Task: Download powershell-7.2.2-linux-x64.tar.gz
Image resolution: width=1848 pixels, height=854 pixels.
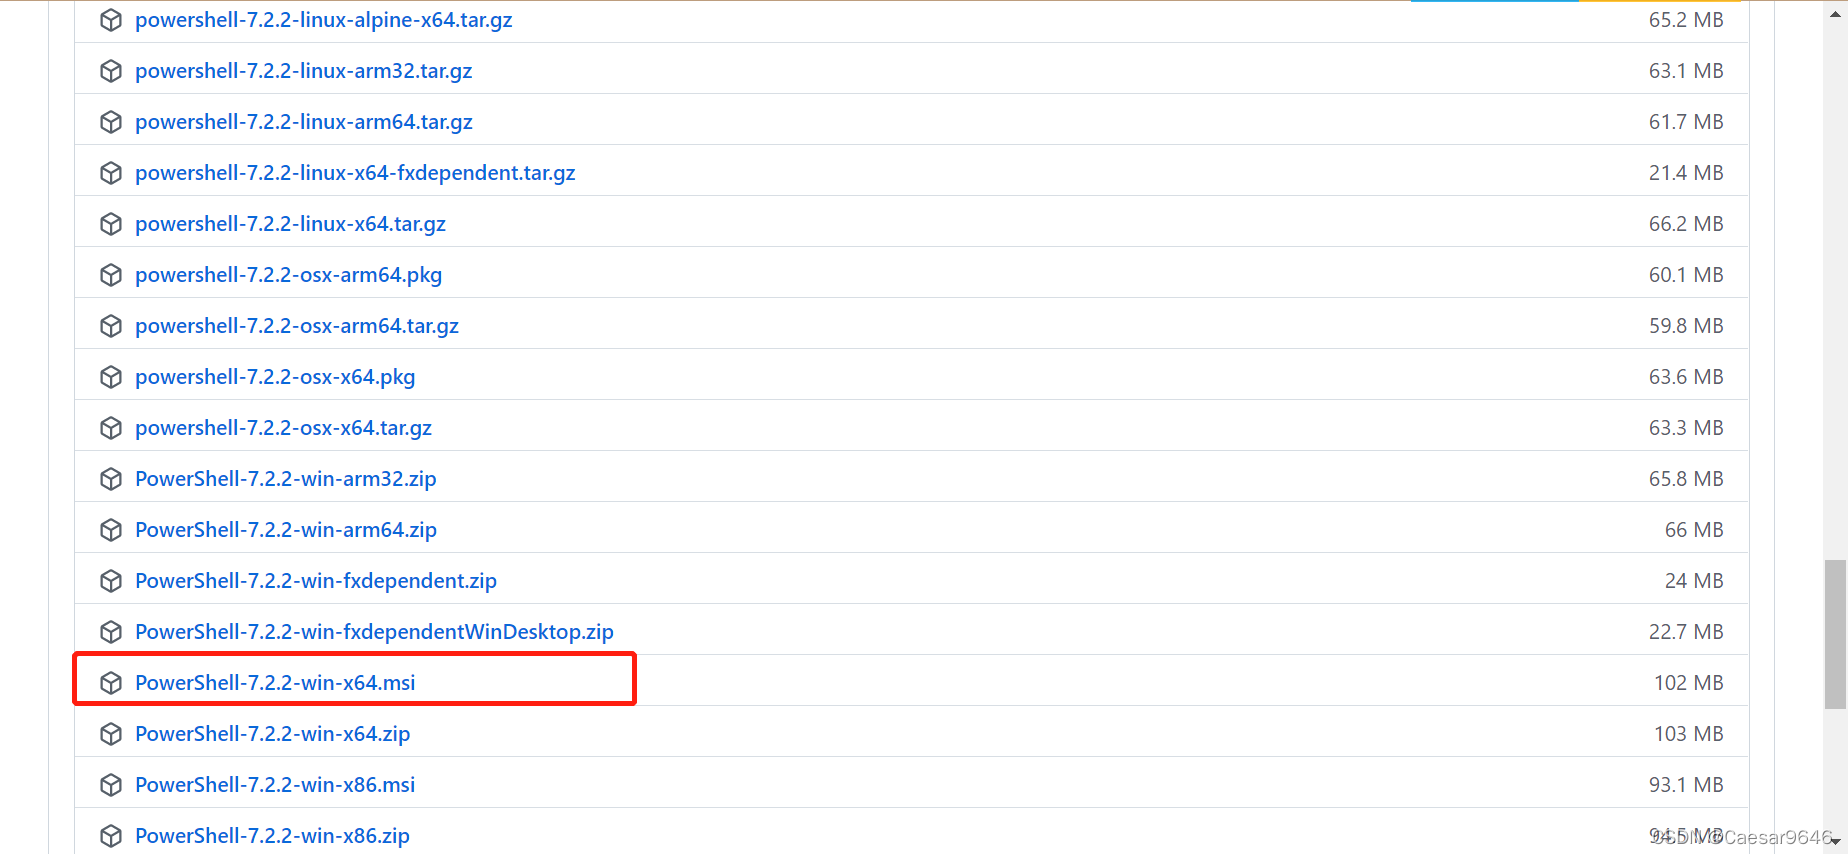Action: 290,224
